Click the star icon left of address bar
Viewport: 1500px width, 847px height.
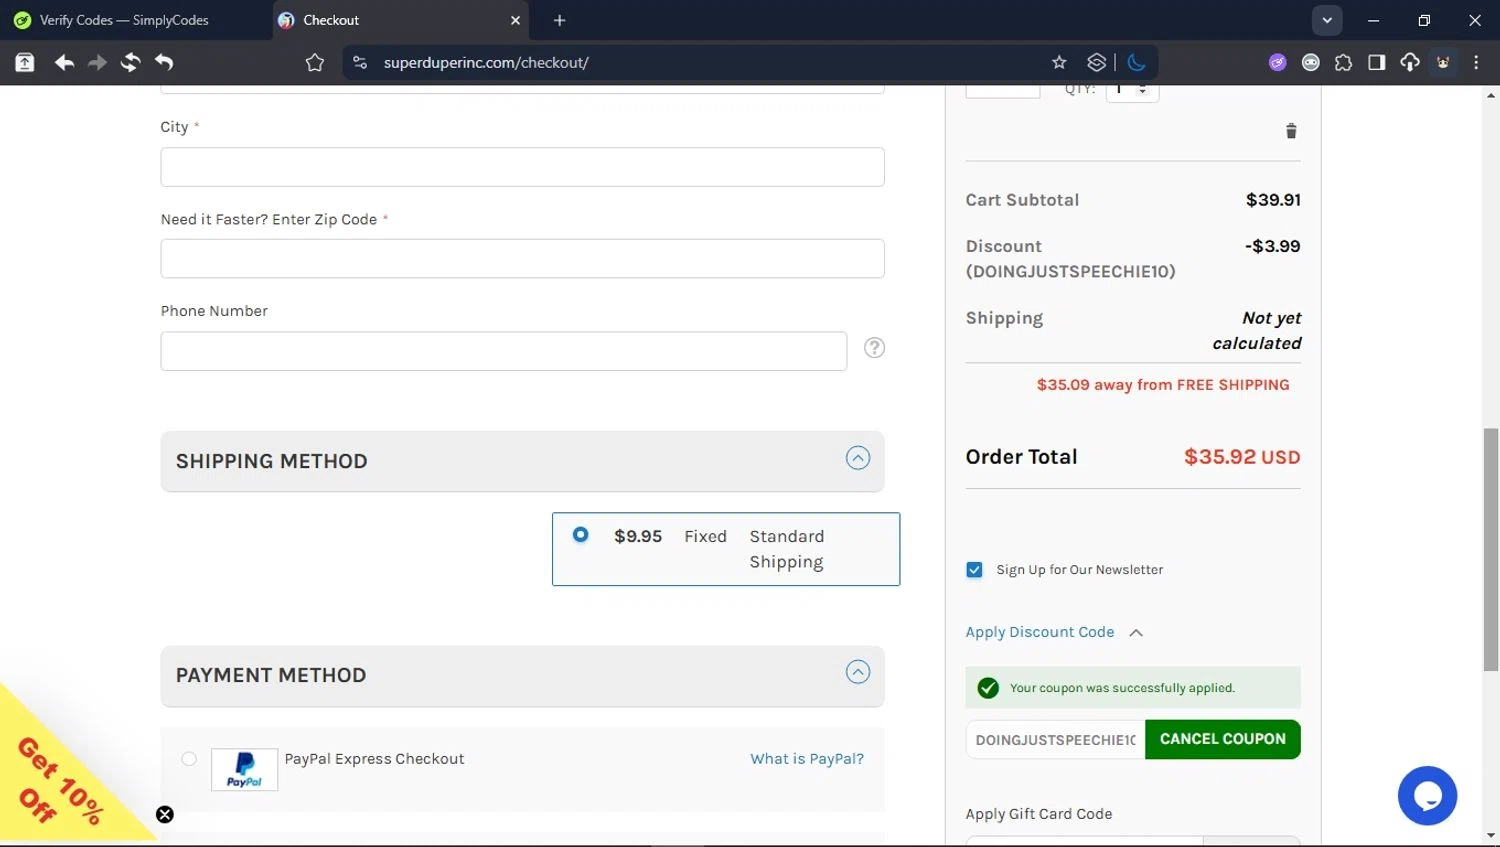coord(315,63)
